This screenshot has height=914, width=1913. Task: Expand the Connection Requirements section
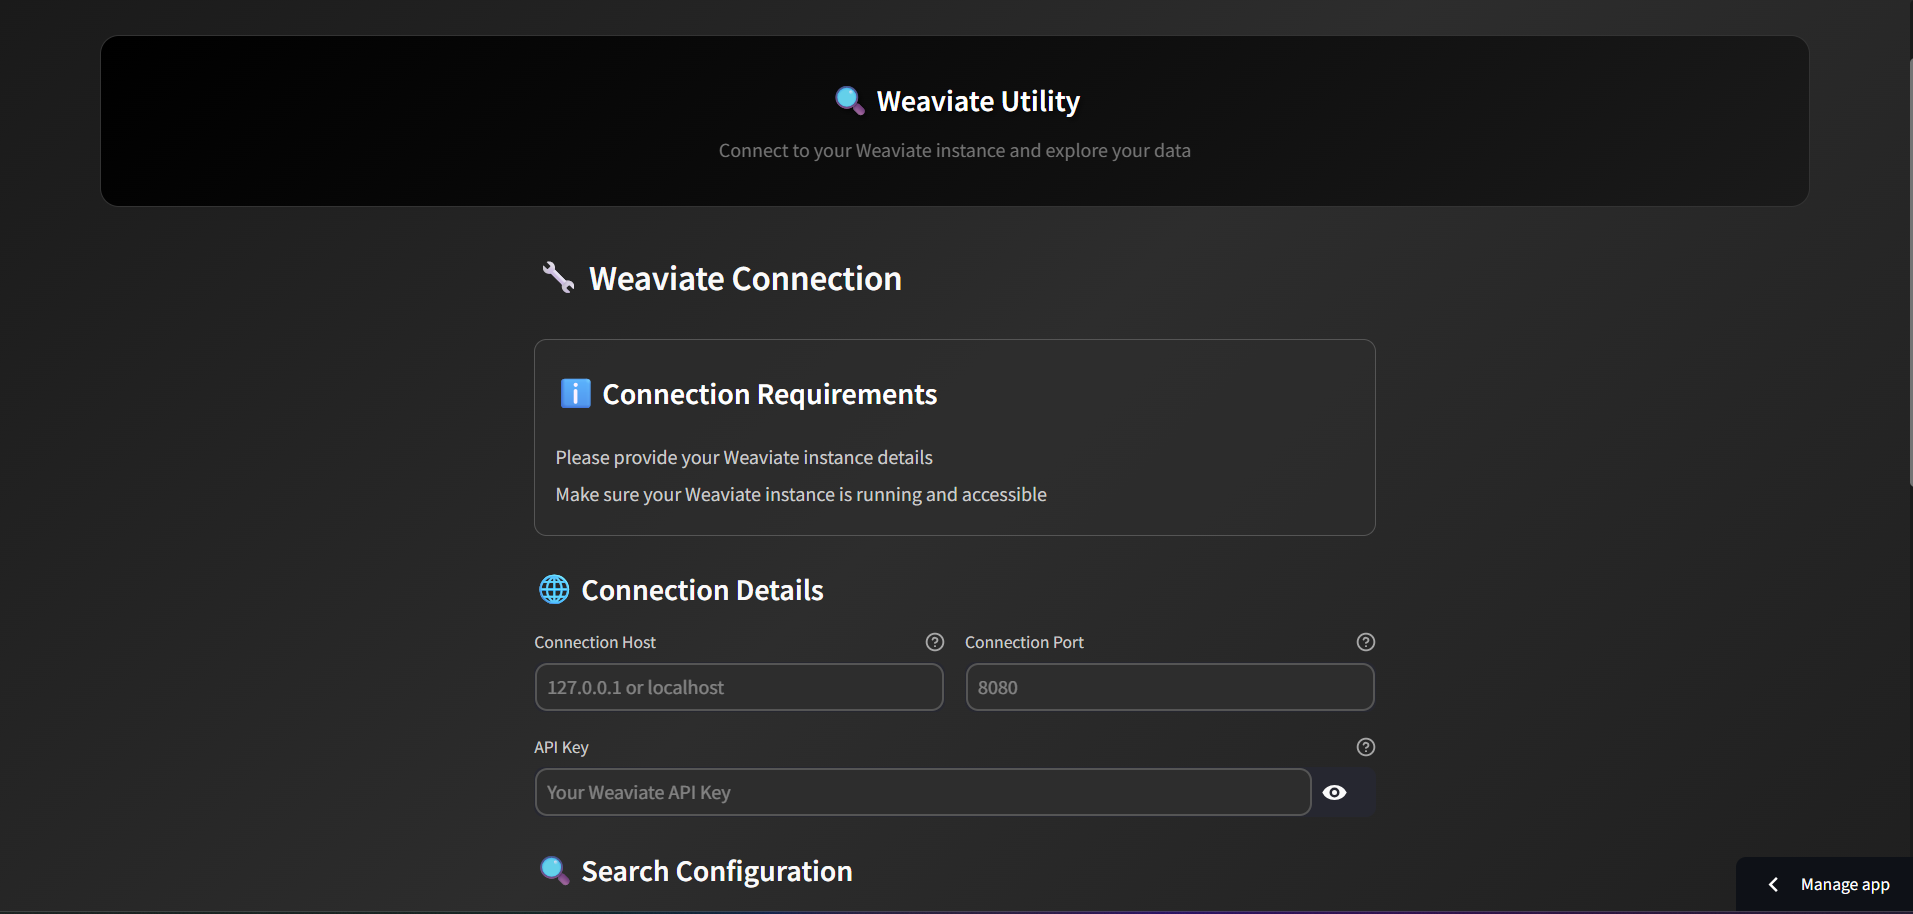(770, 393)
